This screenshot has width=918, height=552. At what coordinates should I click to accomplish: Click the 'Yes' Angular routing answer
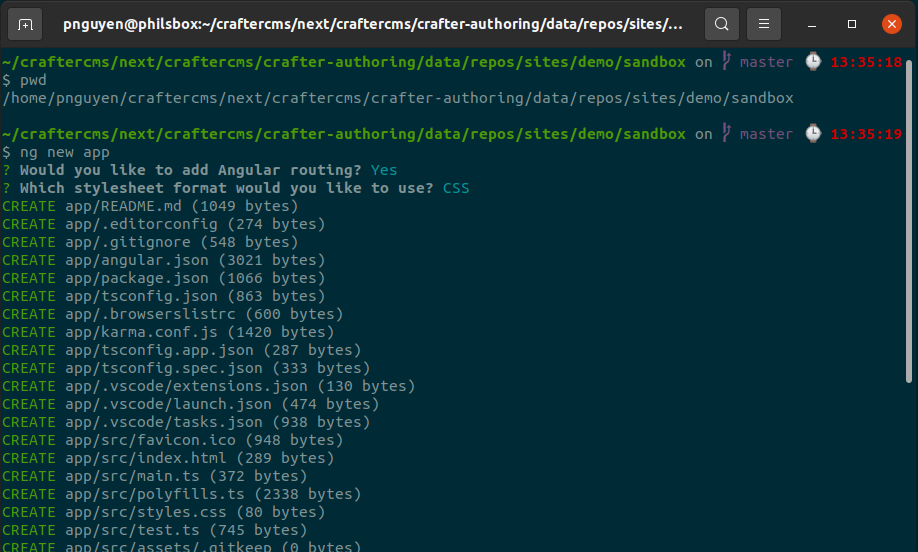click(x=383, y=170)
